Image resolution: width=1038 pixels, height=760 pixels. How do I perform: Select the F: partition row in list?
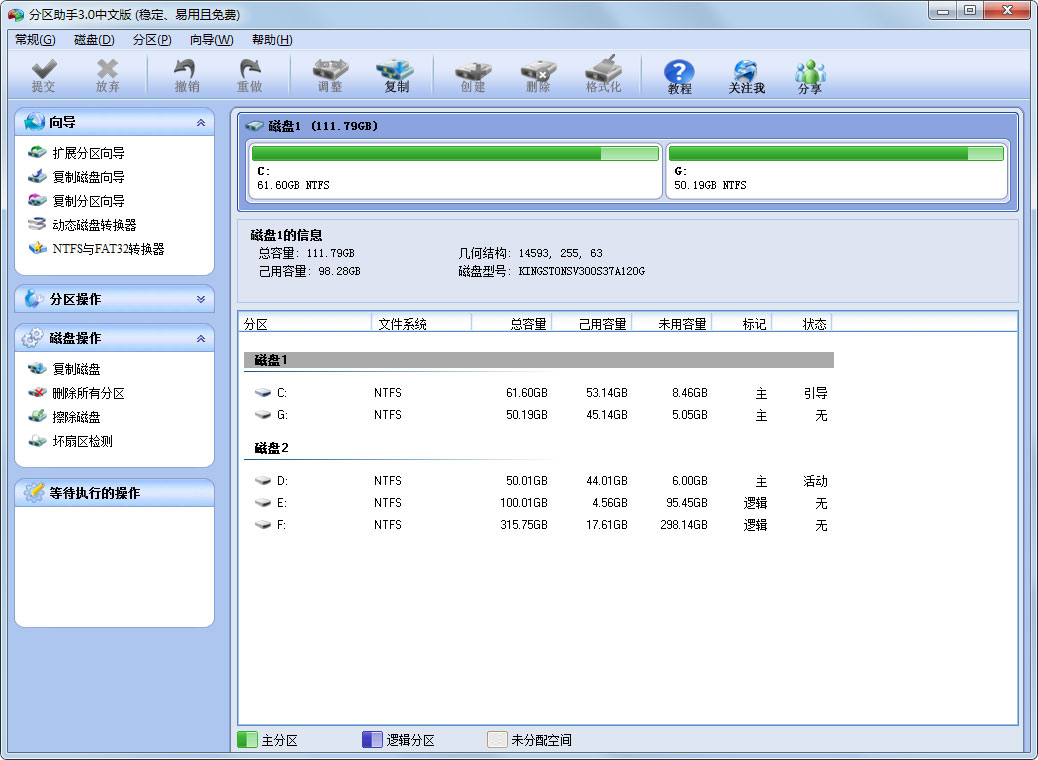[x=540, y=525]
